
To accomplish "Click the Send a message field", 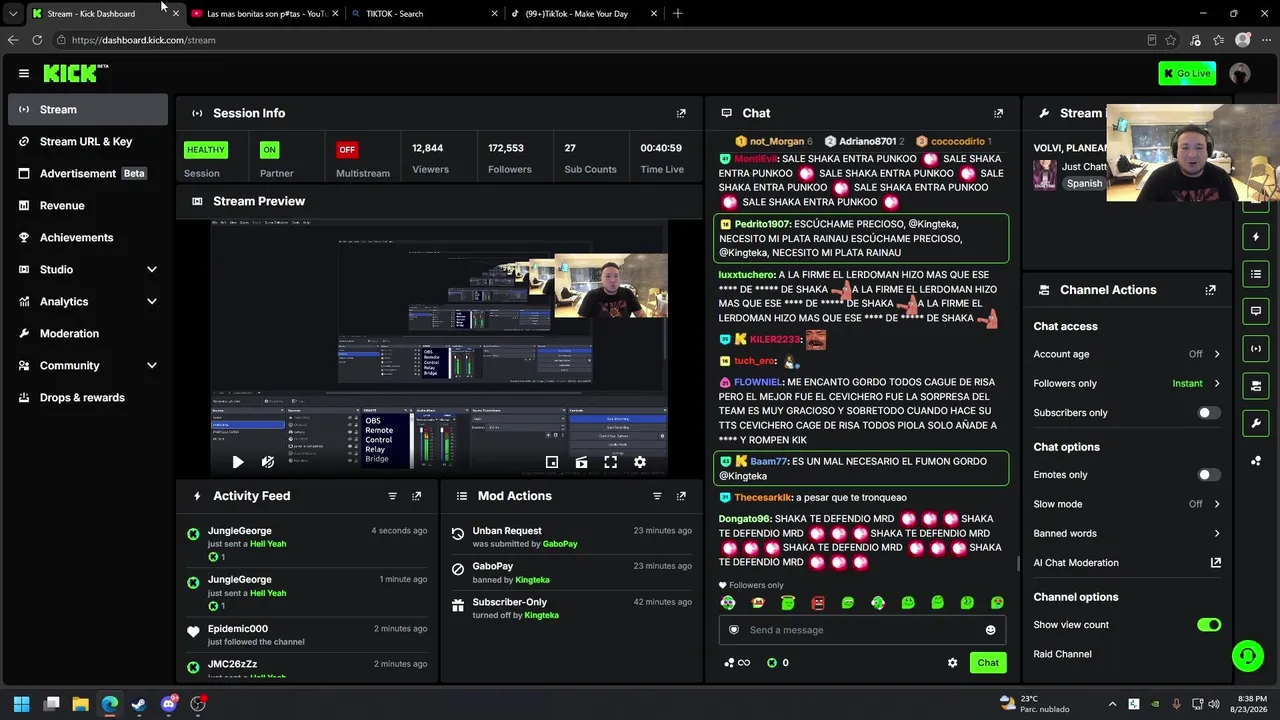I will pos(862,630).
